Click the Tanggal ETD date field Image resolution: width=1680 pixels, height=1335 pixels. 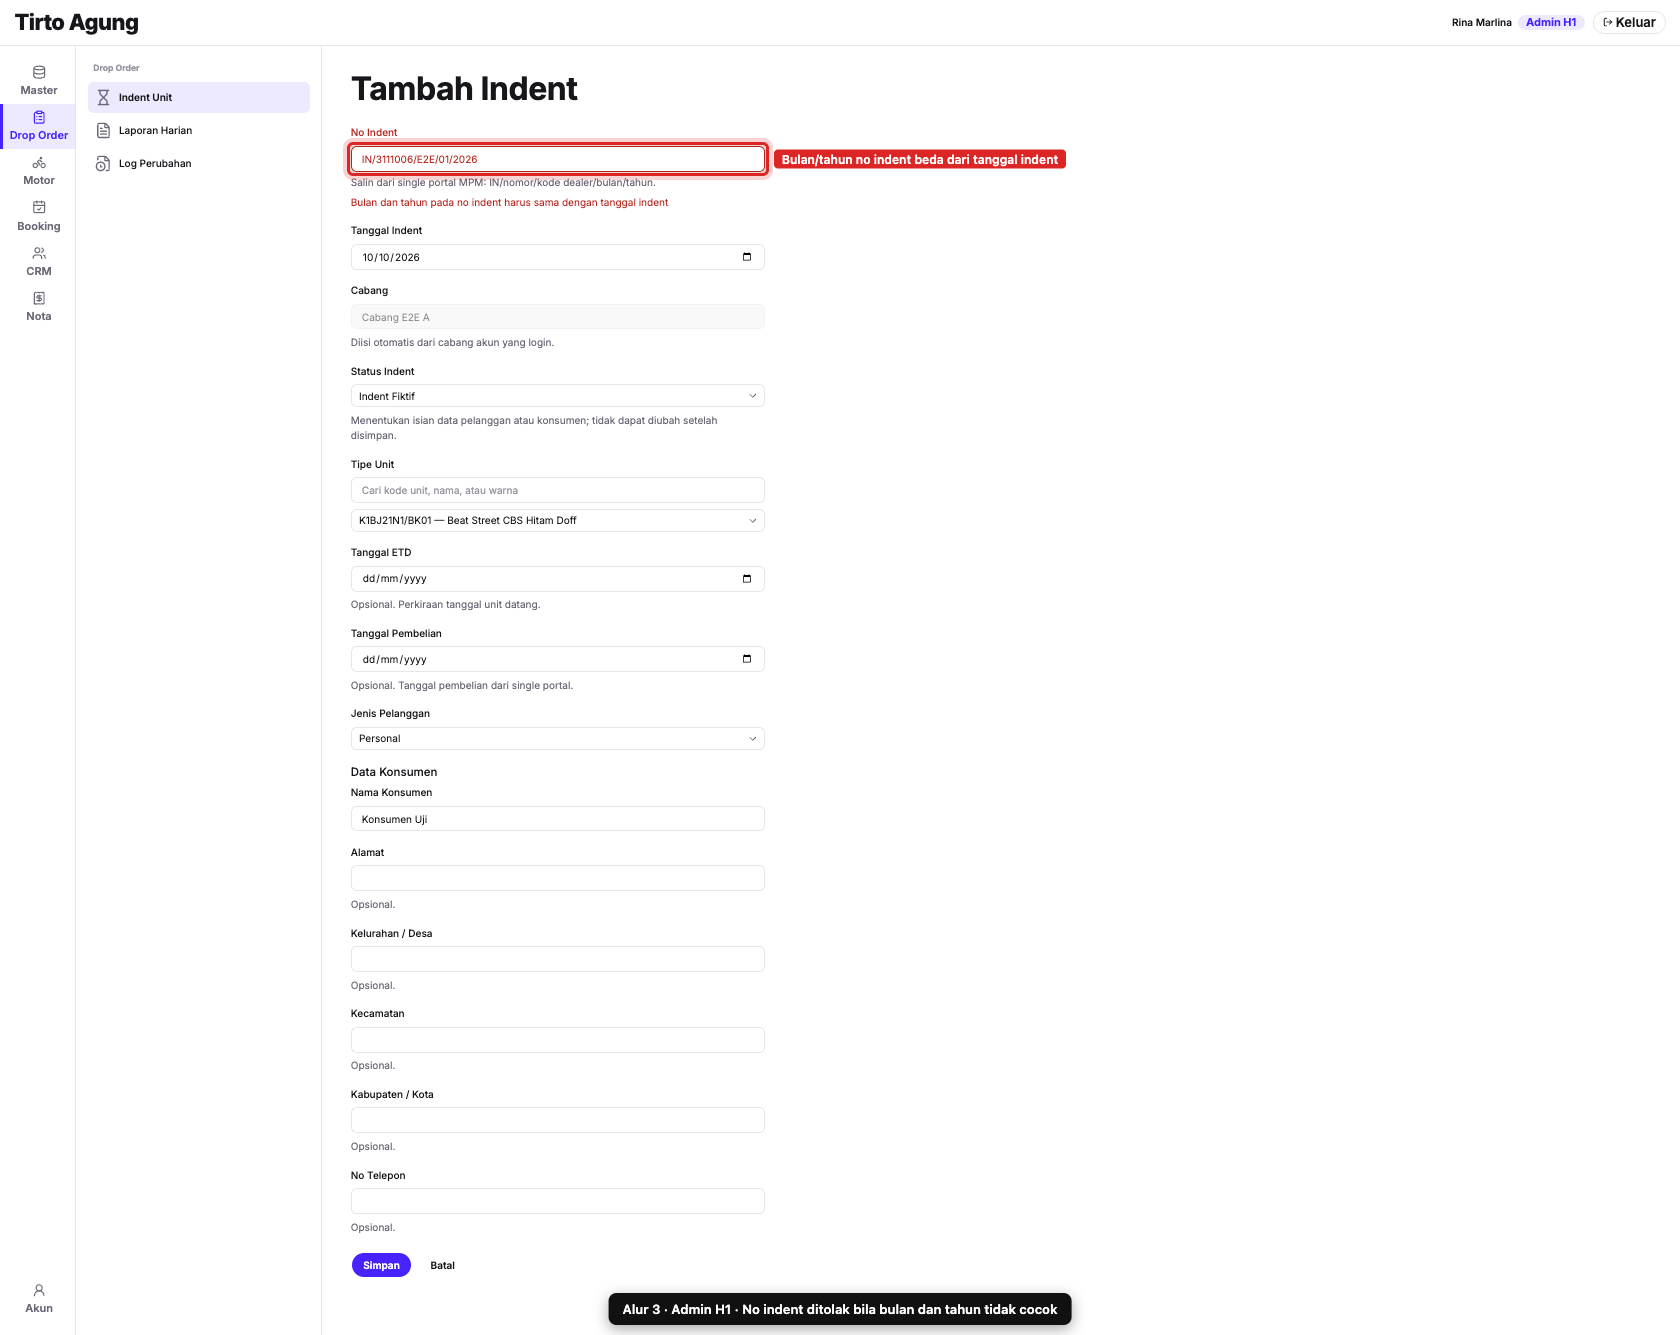[x=558, y=579]
